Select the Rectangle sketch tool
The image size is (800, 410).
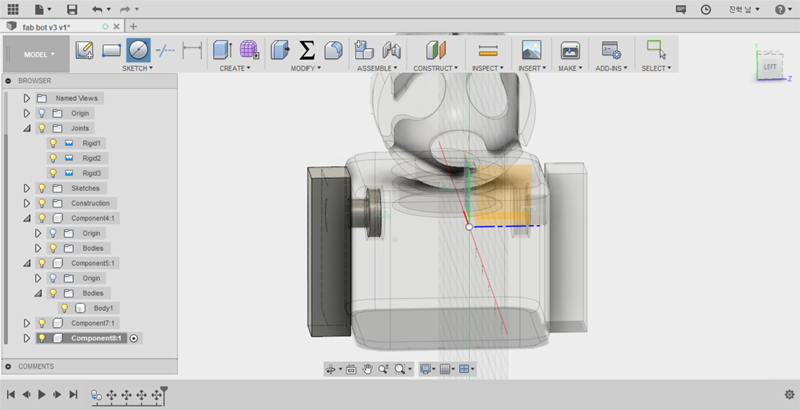click(112, 50)
